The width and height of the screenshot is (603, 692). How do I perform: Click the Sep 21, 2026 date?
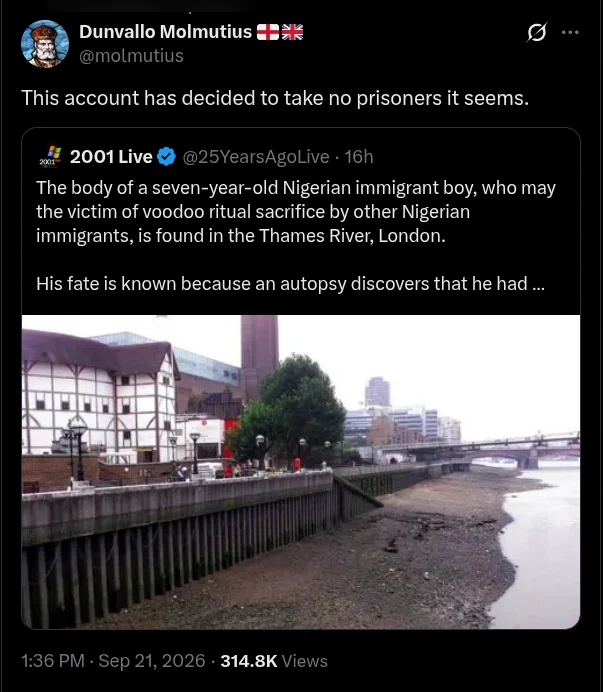click(x=152, y=661)
